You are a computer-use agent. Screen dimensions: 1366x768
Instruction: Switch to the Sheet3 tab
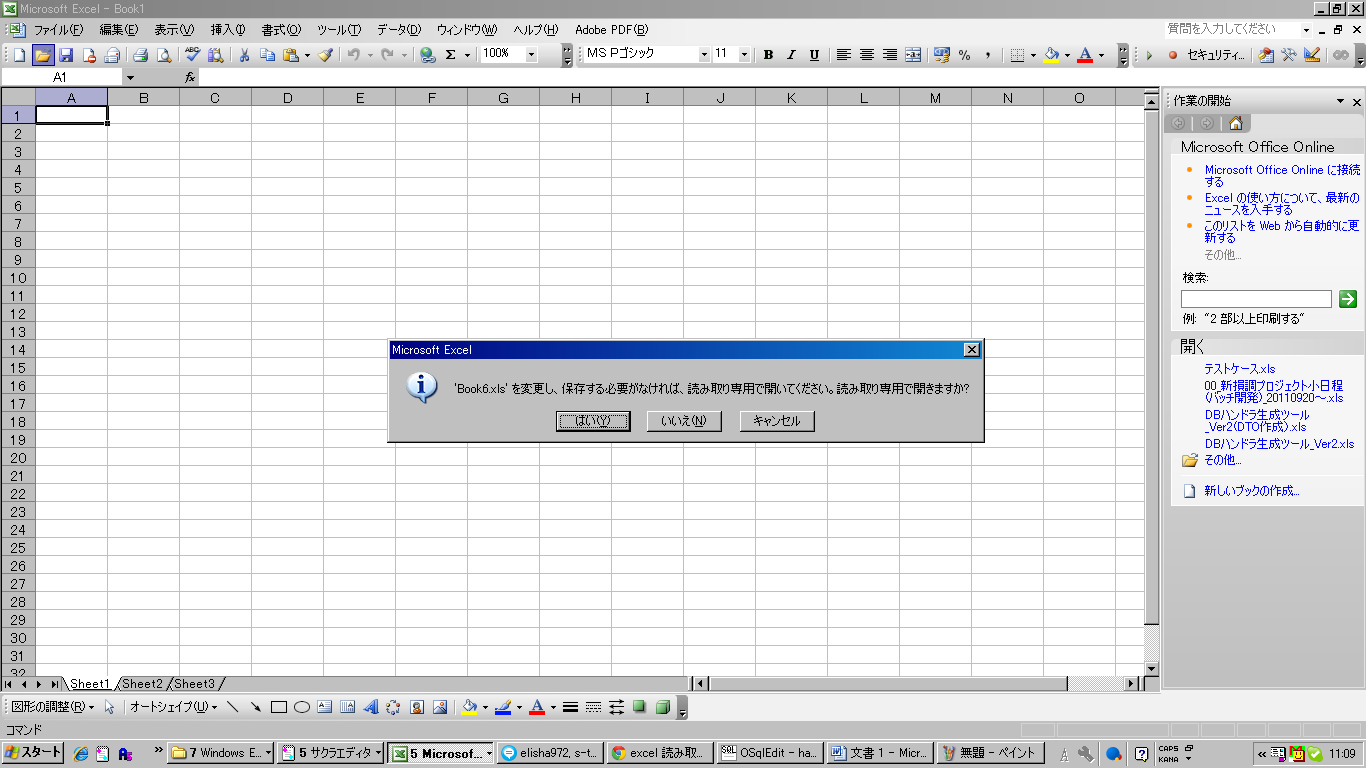[194, 684]
